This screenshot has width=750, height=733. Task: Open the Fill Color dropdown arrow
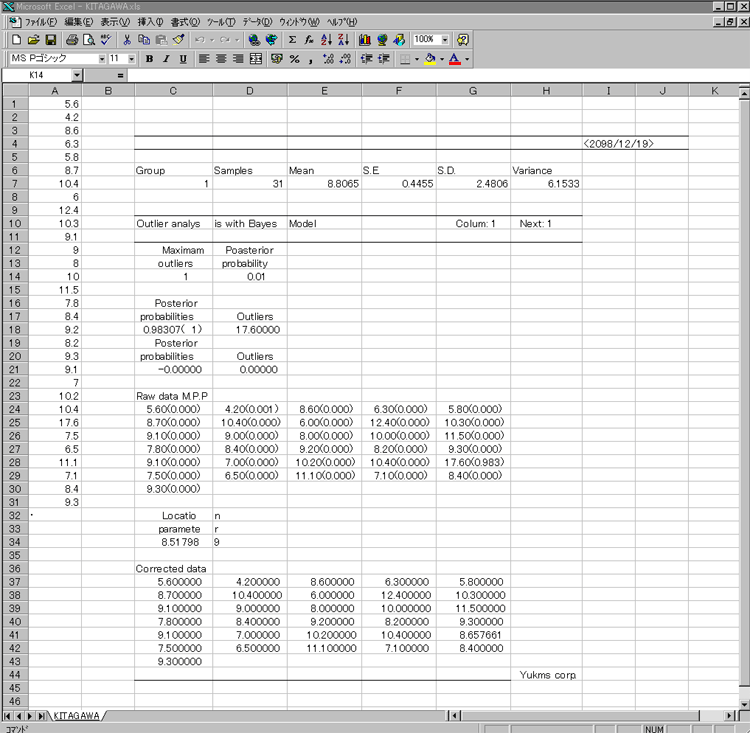click(442, 59)
